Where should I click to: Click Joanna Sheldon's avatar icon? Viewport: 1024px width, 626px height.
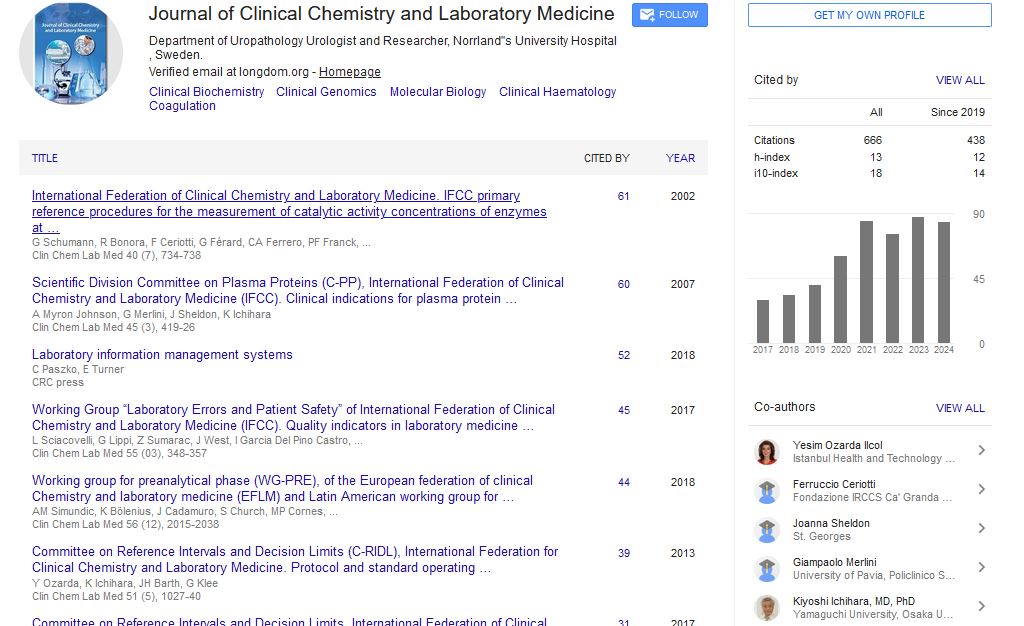(x=767, y=530)
